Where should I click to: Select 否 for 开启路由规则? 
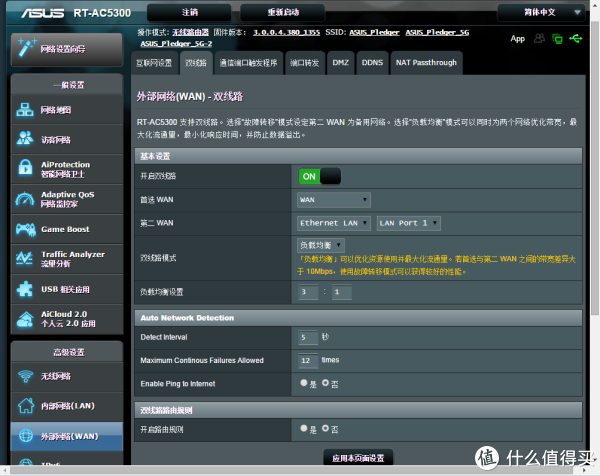[325, 428]
